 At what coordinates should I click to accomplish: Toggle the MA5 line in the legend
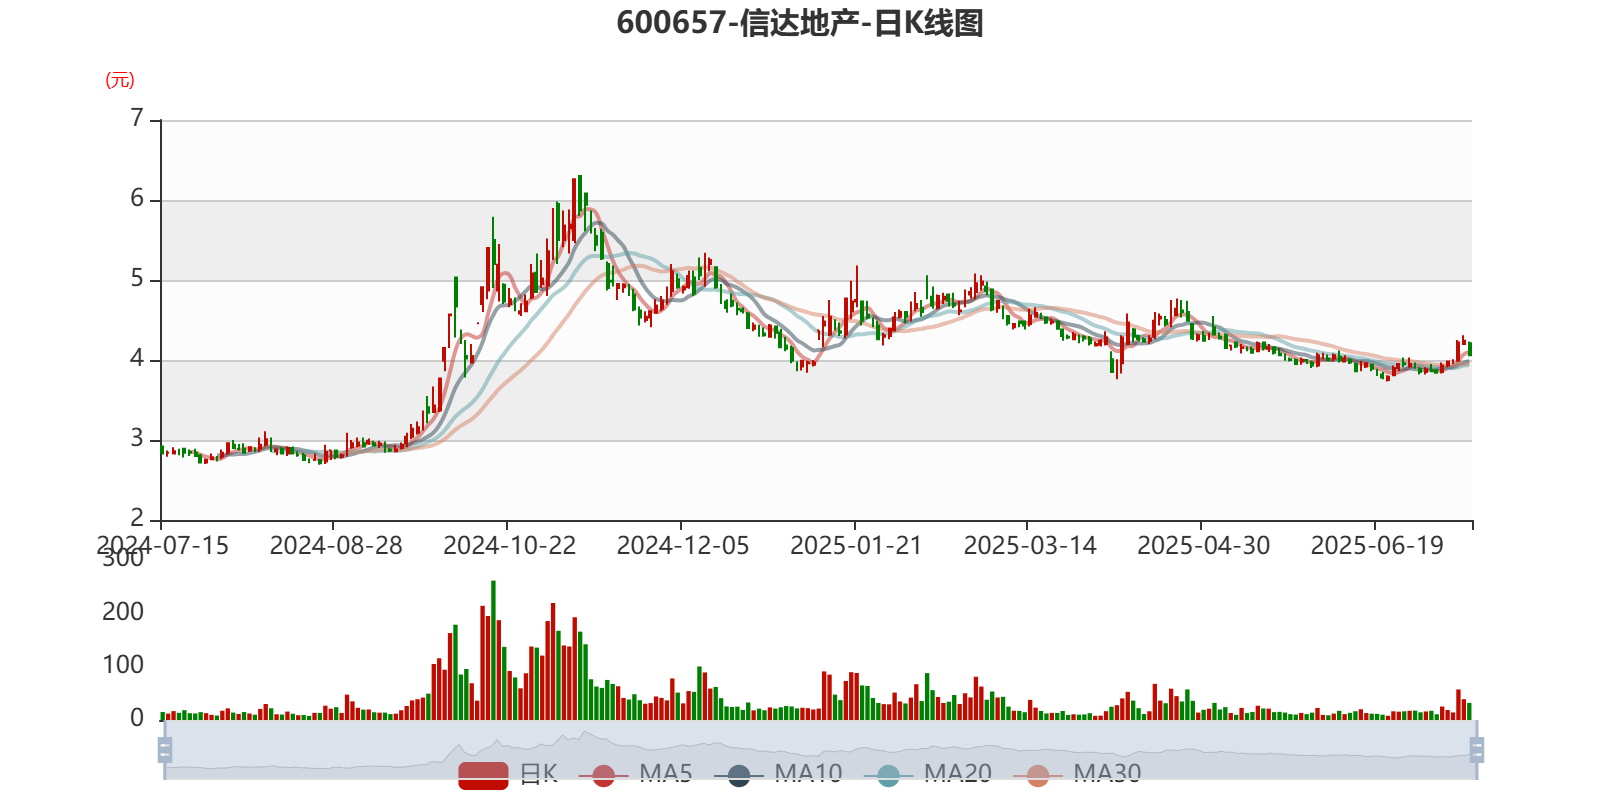pyautogui.click(x=636, y=774)
